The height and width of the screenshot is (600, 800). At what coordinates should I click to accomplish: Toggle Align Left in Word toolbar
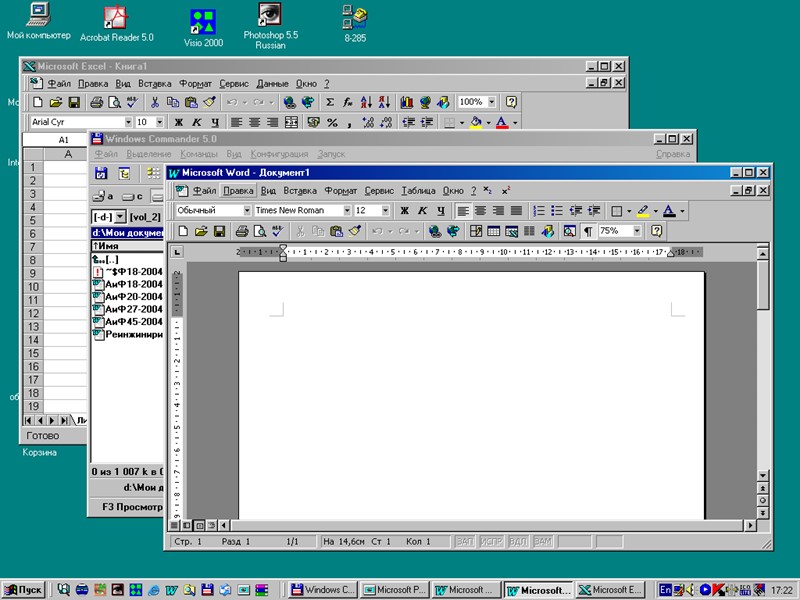[463, 211]
